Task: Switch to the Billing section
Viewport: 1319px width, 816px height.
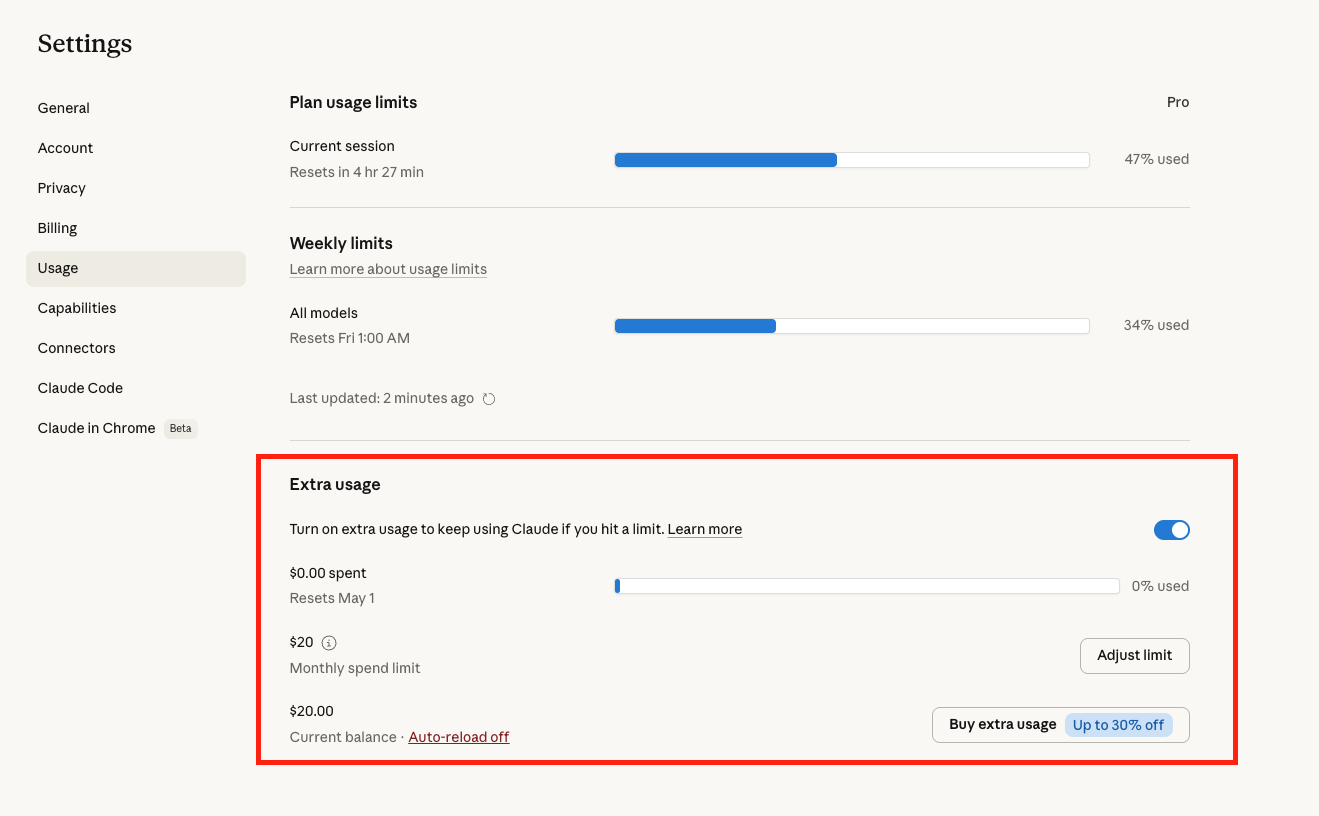Action: (58, 228)
